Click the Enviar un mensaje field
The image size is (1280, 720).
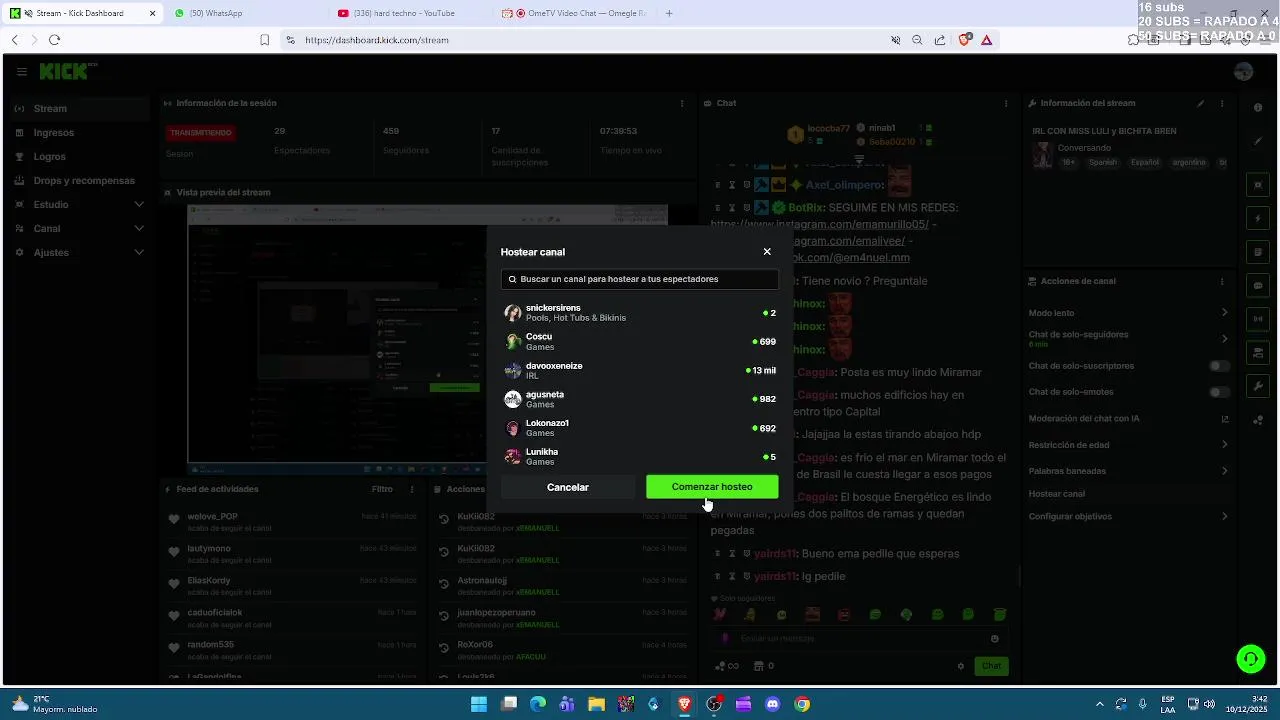(x=860, y=638)
